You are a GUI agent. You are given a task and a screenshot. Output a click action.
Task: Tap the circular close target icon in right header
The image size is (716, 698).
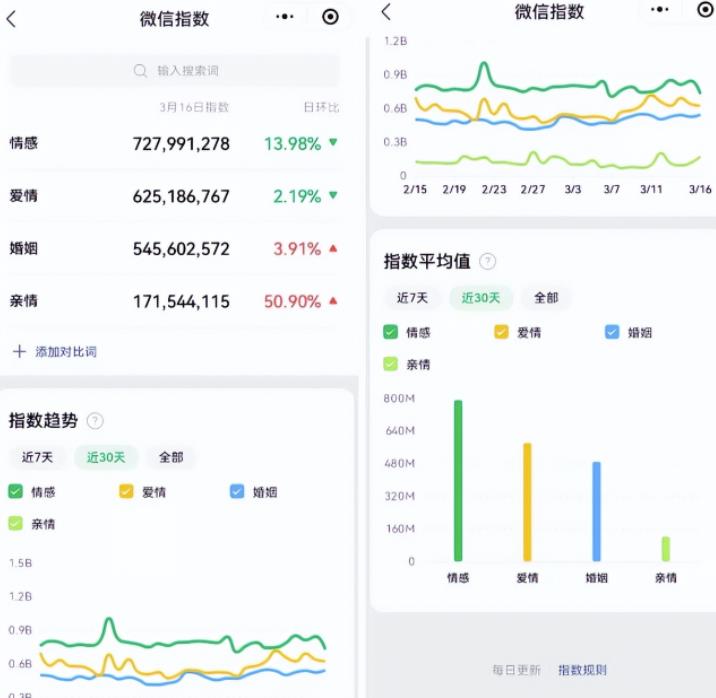tap(705, 11)
